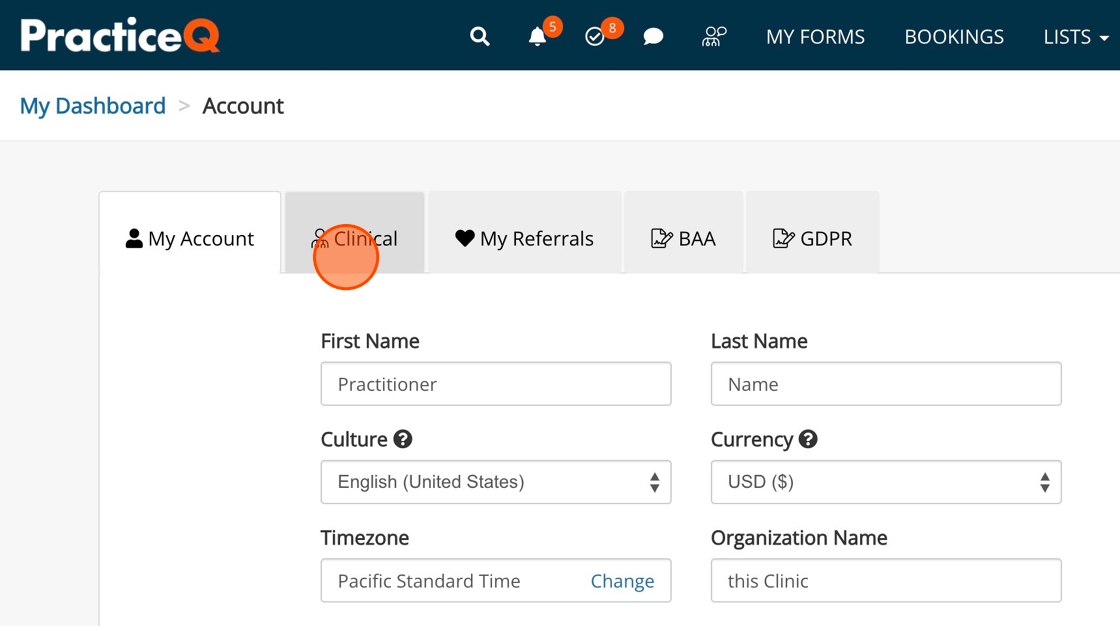Expand the Currency USD dropdown

pyautogui.click(x=886, y=483)
